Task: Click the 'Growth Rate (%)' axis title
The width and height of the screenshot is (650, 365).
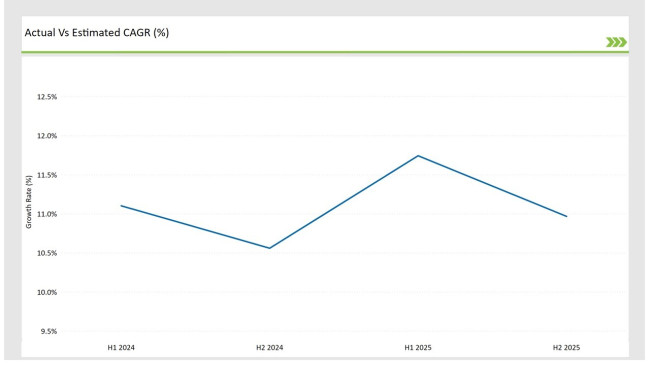Action: [29, 202]
